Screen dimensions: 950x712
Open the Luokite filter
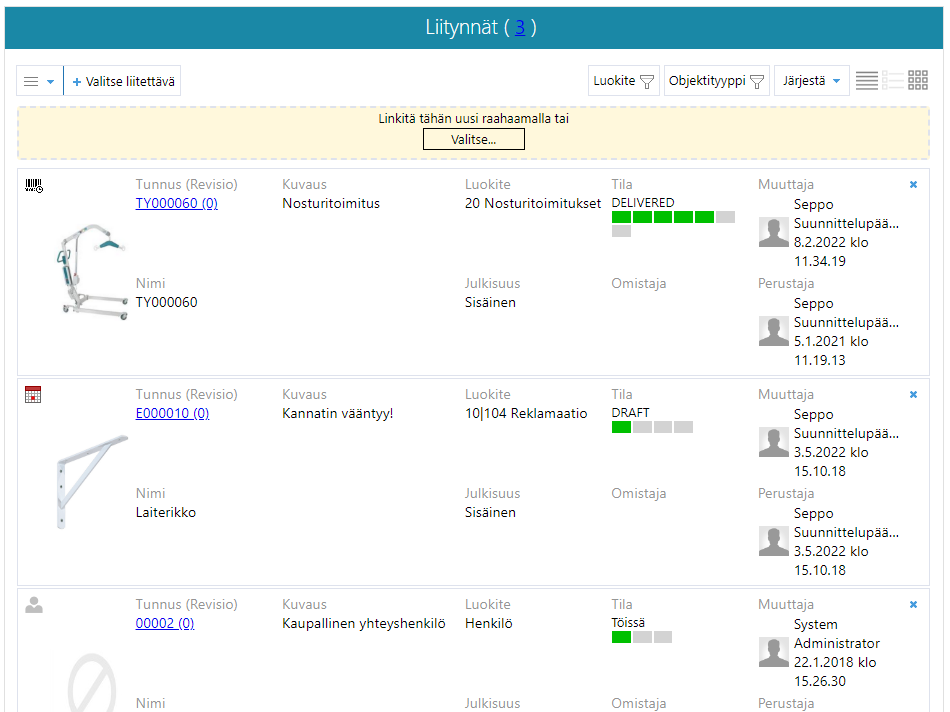point(623,81)
